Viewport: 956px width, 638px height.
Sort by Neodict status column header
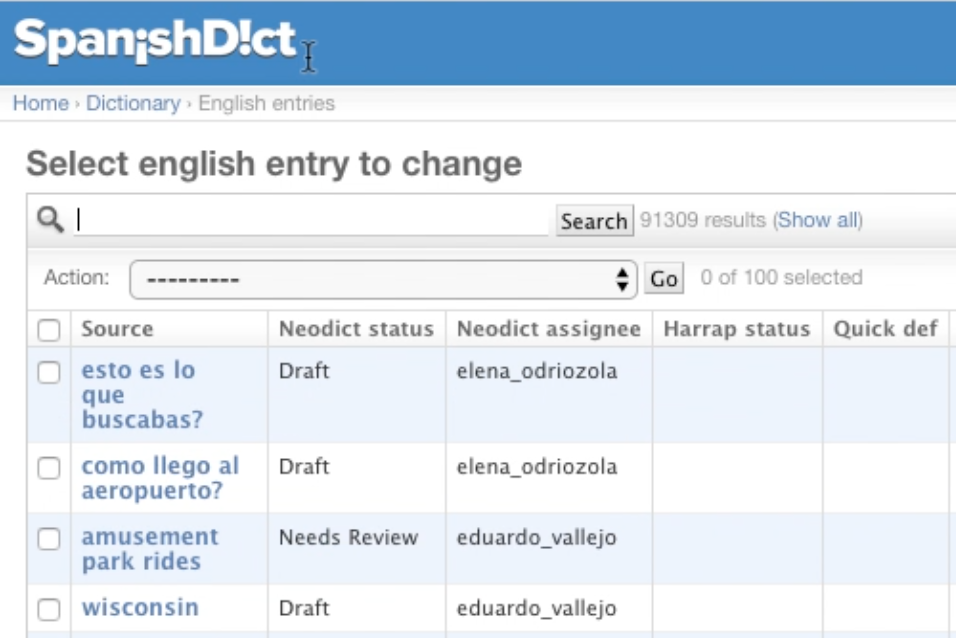[356, 329]
